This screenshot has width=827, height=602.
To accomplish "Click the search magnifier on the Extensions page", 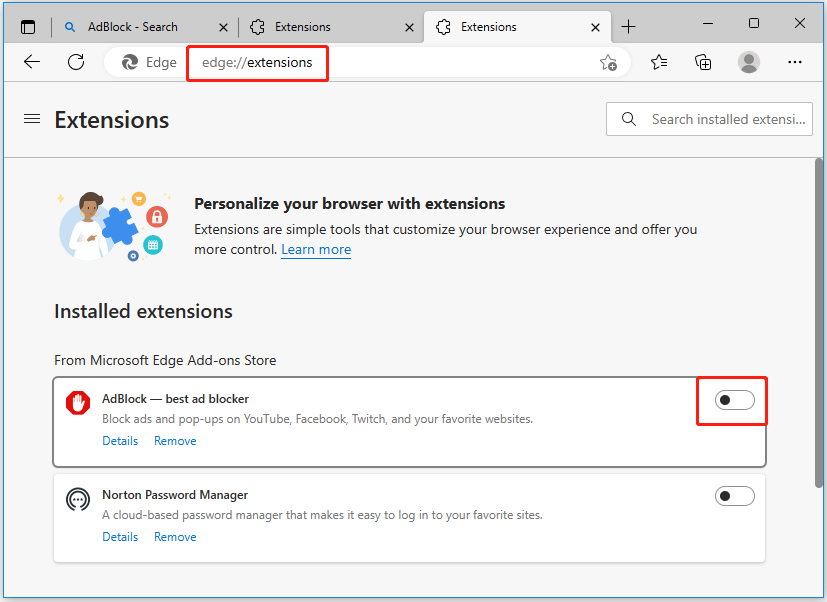I will [628, 118].
